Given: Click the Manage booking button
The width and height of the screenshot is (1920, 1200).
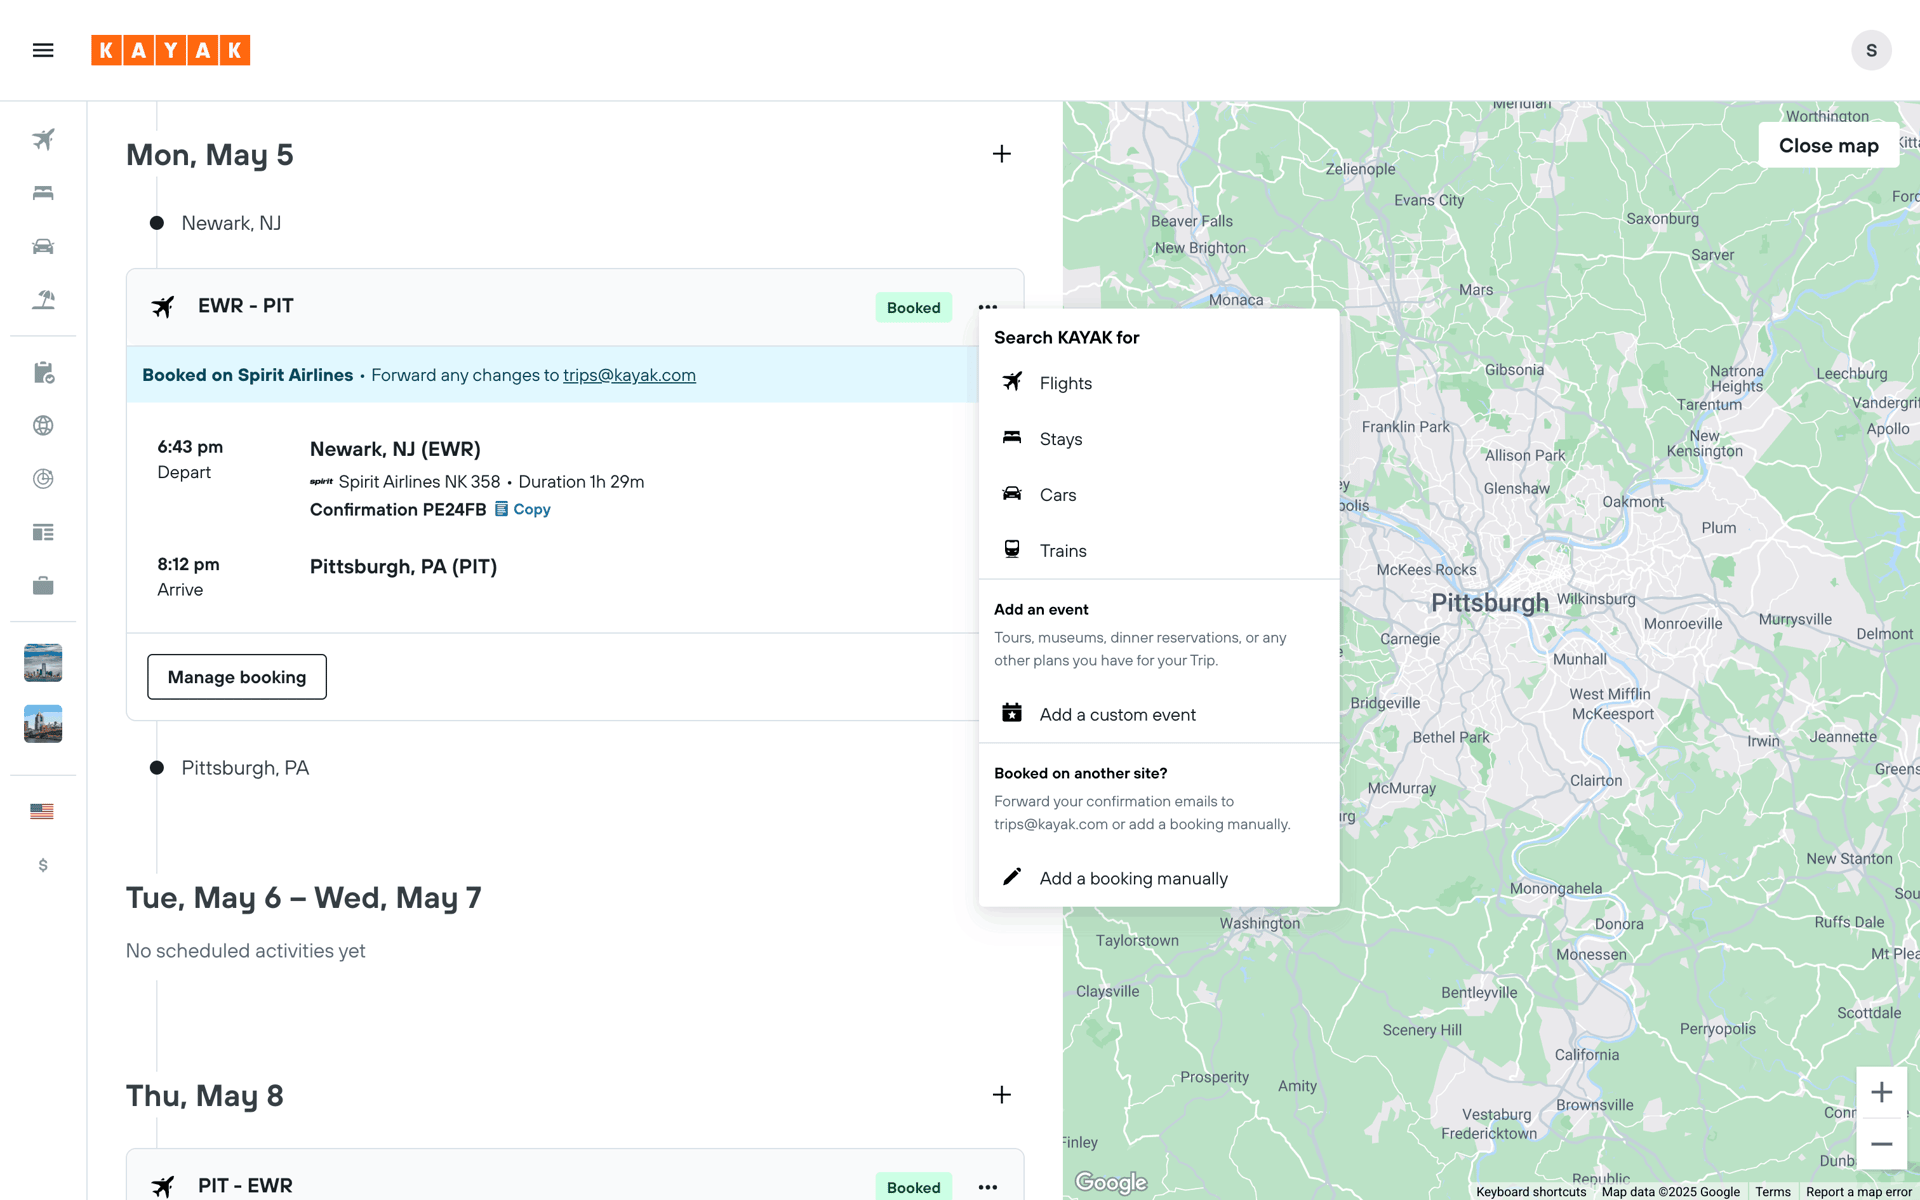Looking at the screenshot, I should 237,677.
